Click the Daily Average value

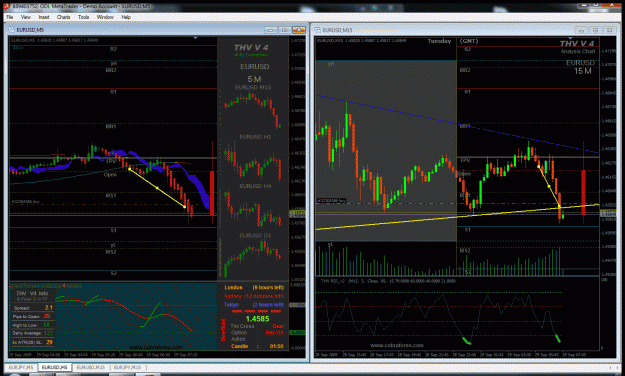click(48, 333)
